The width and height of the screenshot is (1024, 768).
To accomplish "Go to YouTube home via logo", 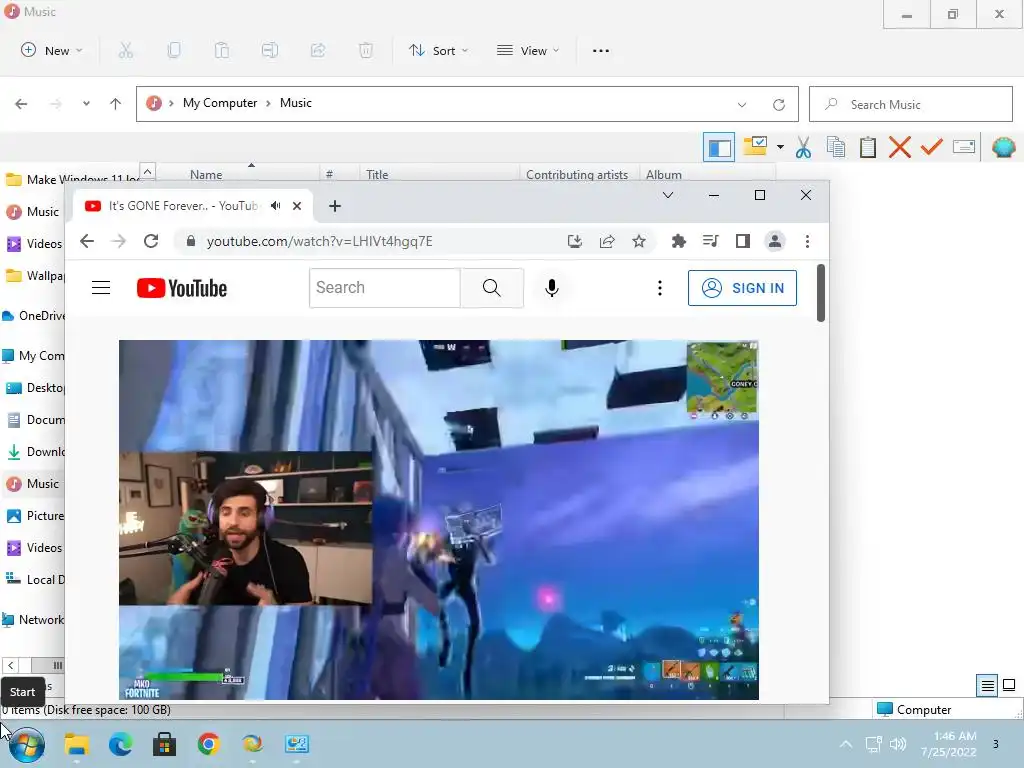I will (x=182, y=288).
